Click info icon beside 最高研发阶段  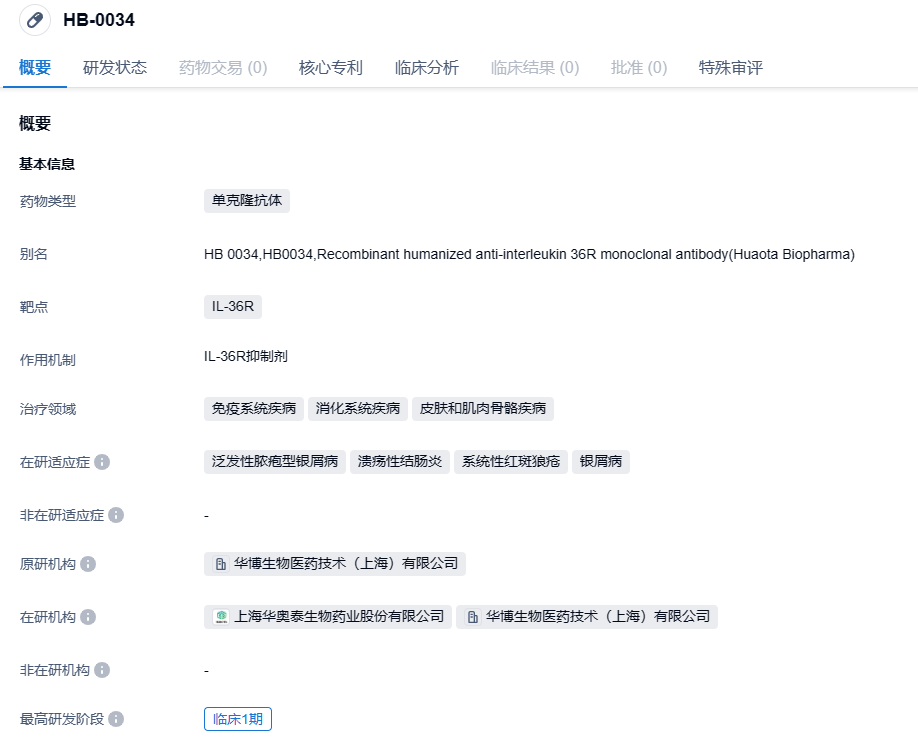click(x=116, y=719)
